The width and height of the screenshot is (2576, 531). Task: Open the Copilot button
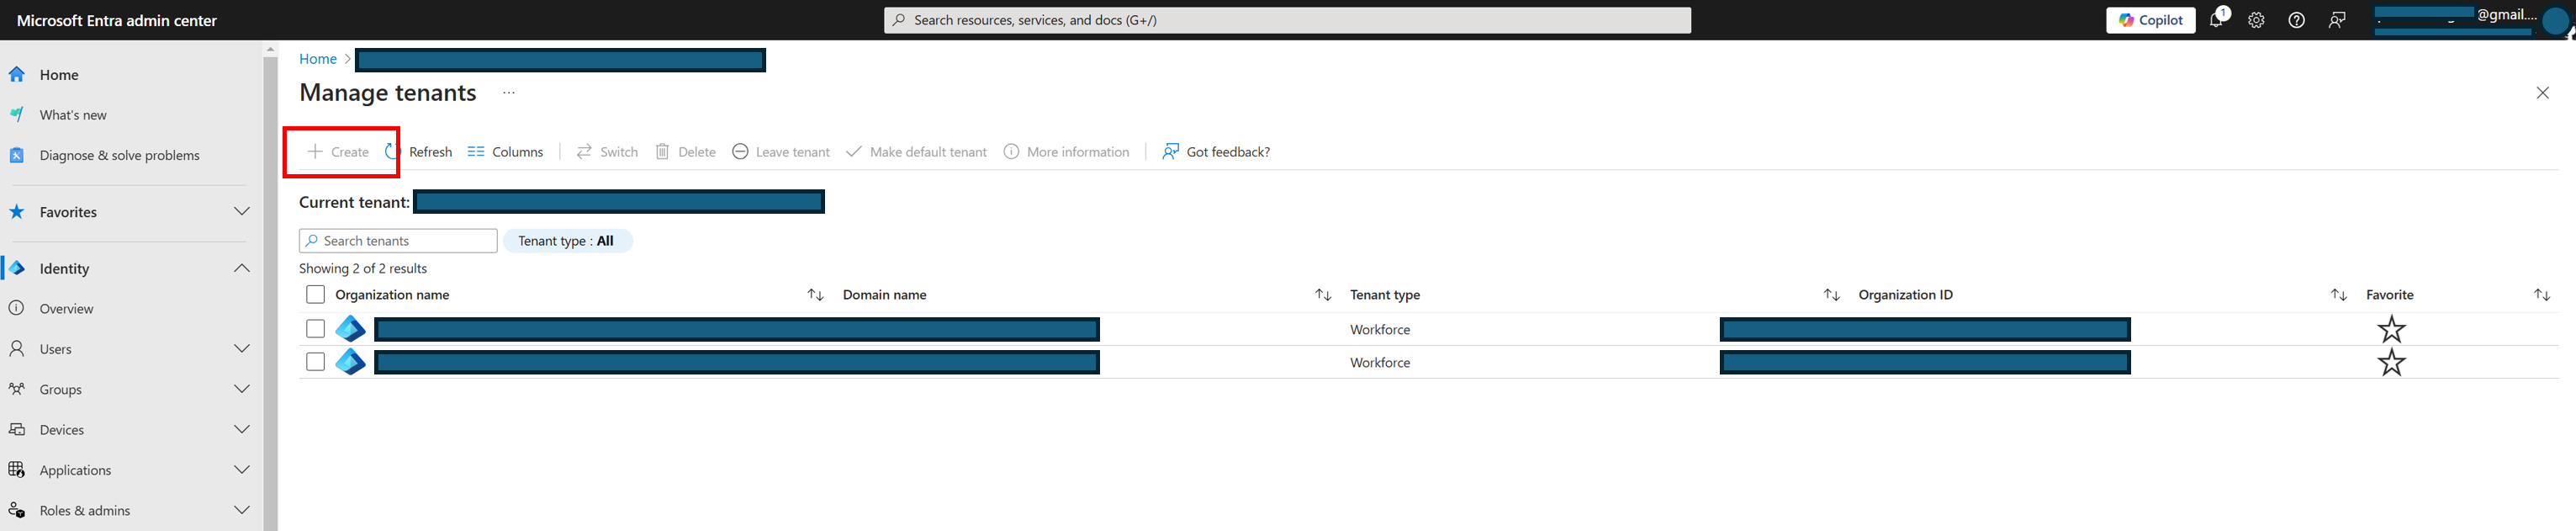2150,20
